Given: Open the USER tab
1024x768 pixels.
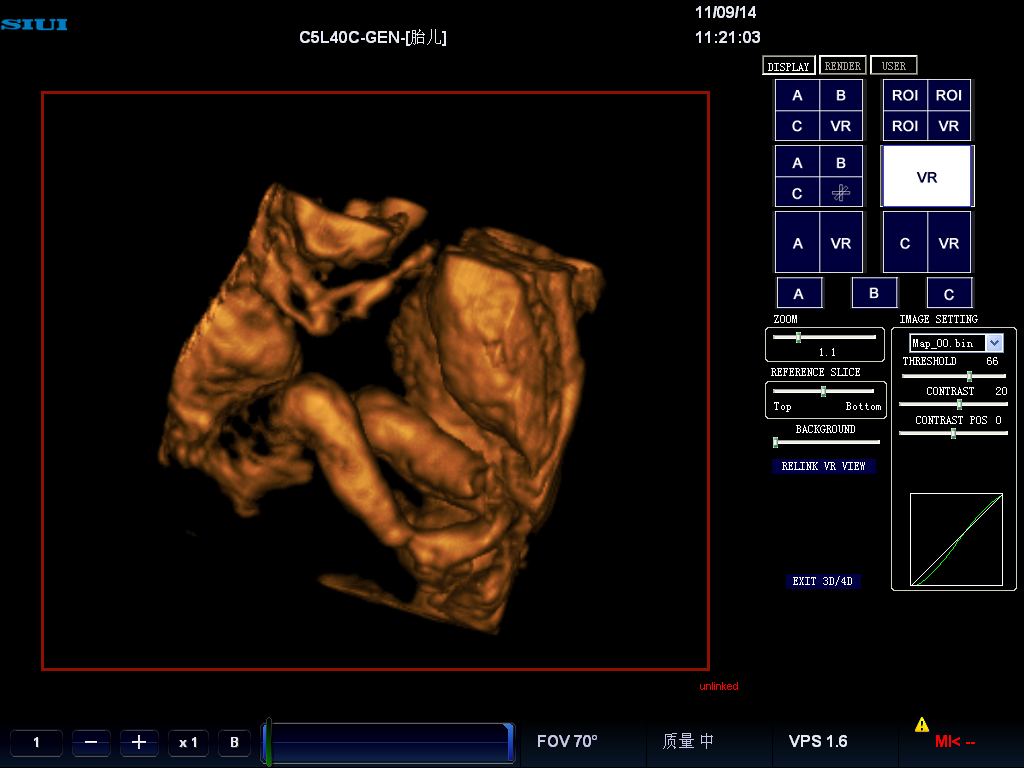Looking at the screenshot, I should click(x=894, y=66).
